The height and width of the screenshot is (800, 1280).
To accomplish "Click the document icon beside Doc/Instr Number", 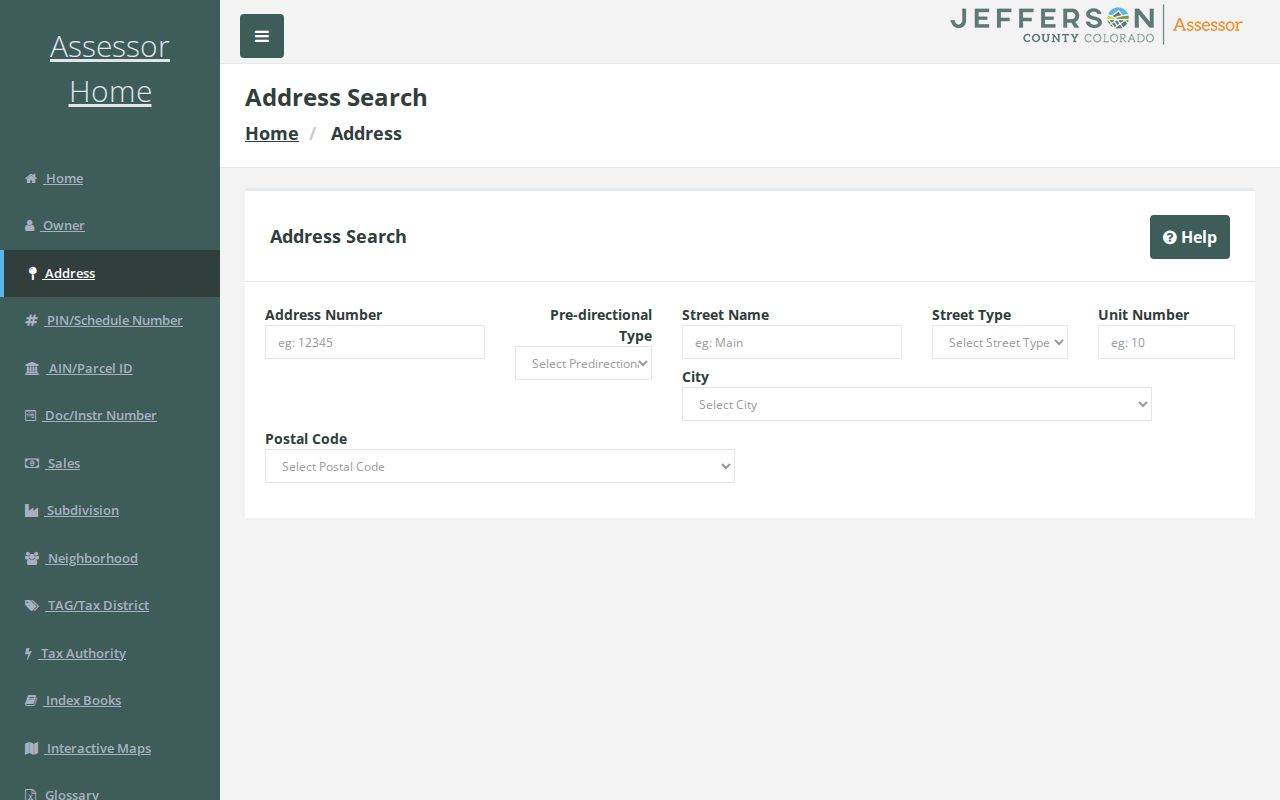I will [x=31, y=416].
